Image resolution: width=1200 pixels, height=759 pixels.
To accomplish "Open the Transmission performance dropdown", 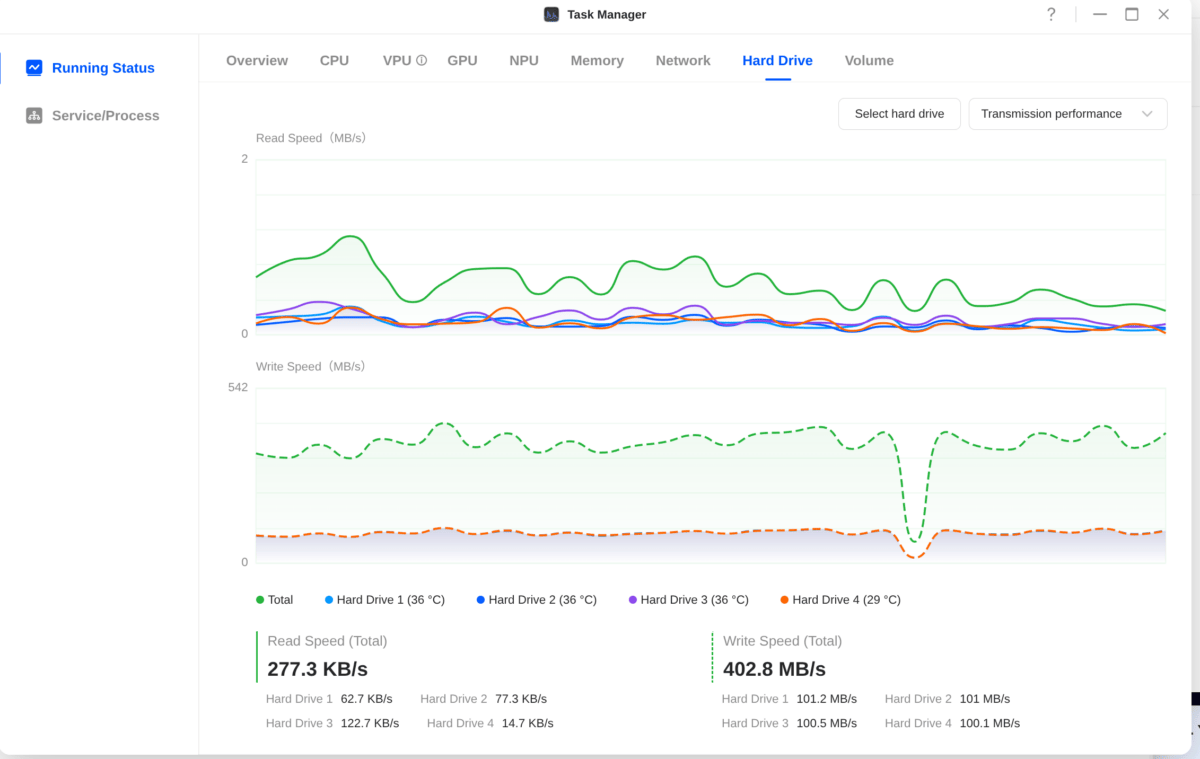I will [x=1067, y=114].
